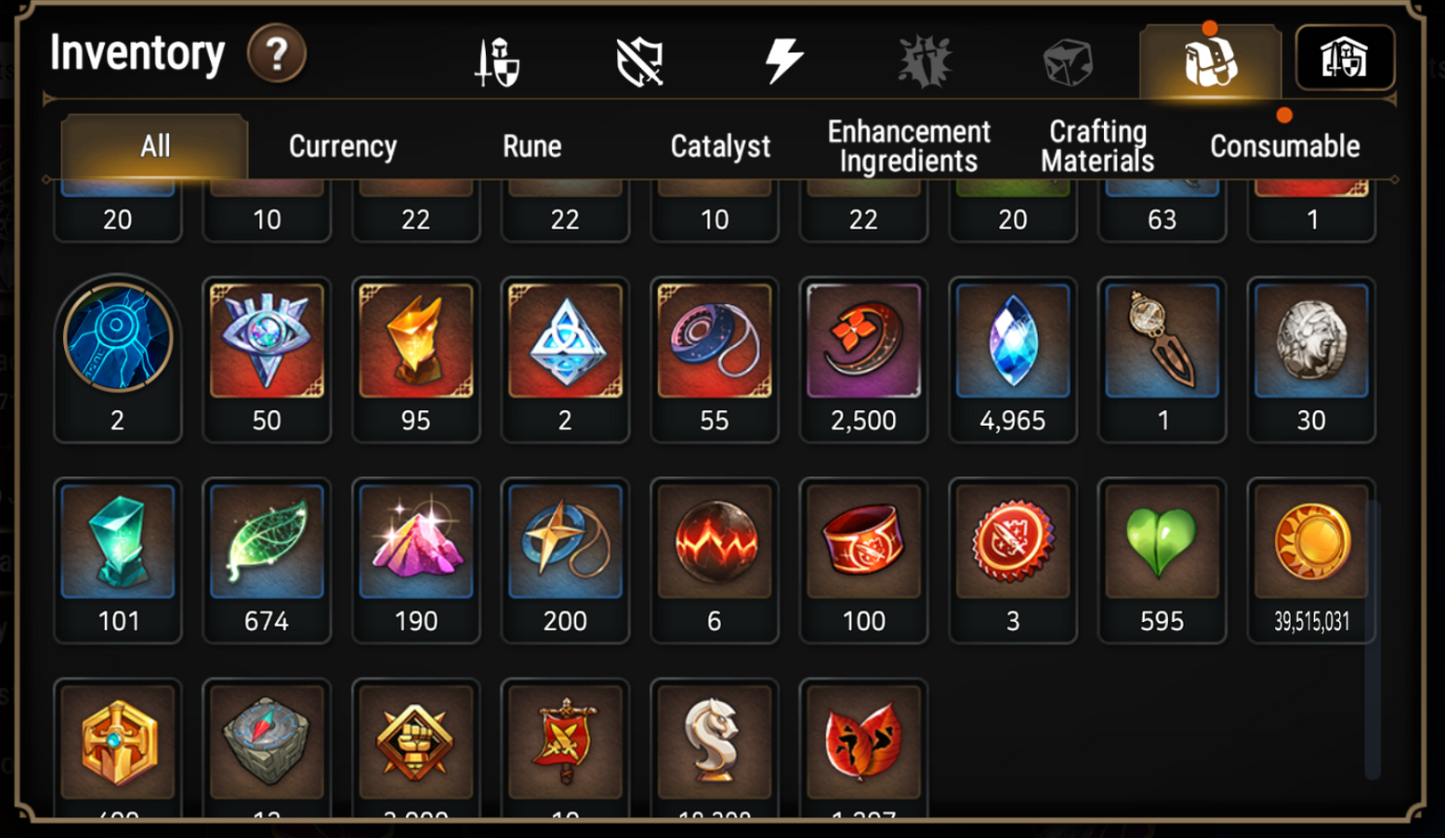Viewport: 1445px width, 838px height.
Task: Open the castle building icon button
Action: pyautogui.click(x=1345, y=58)
